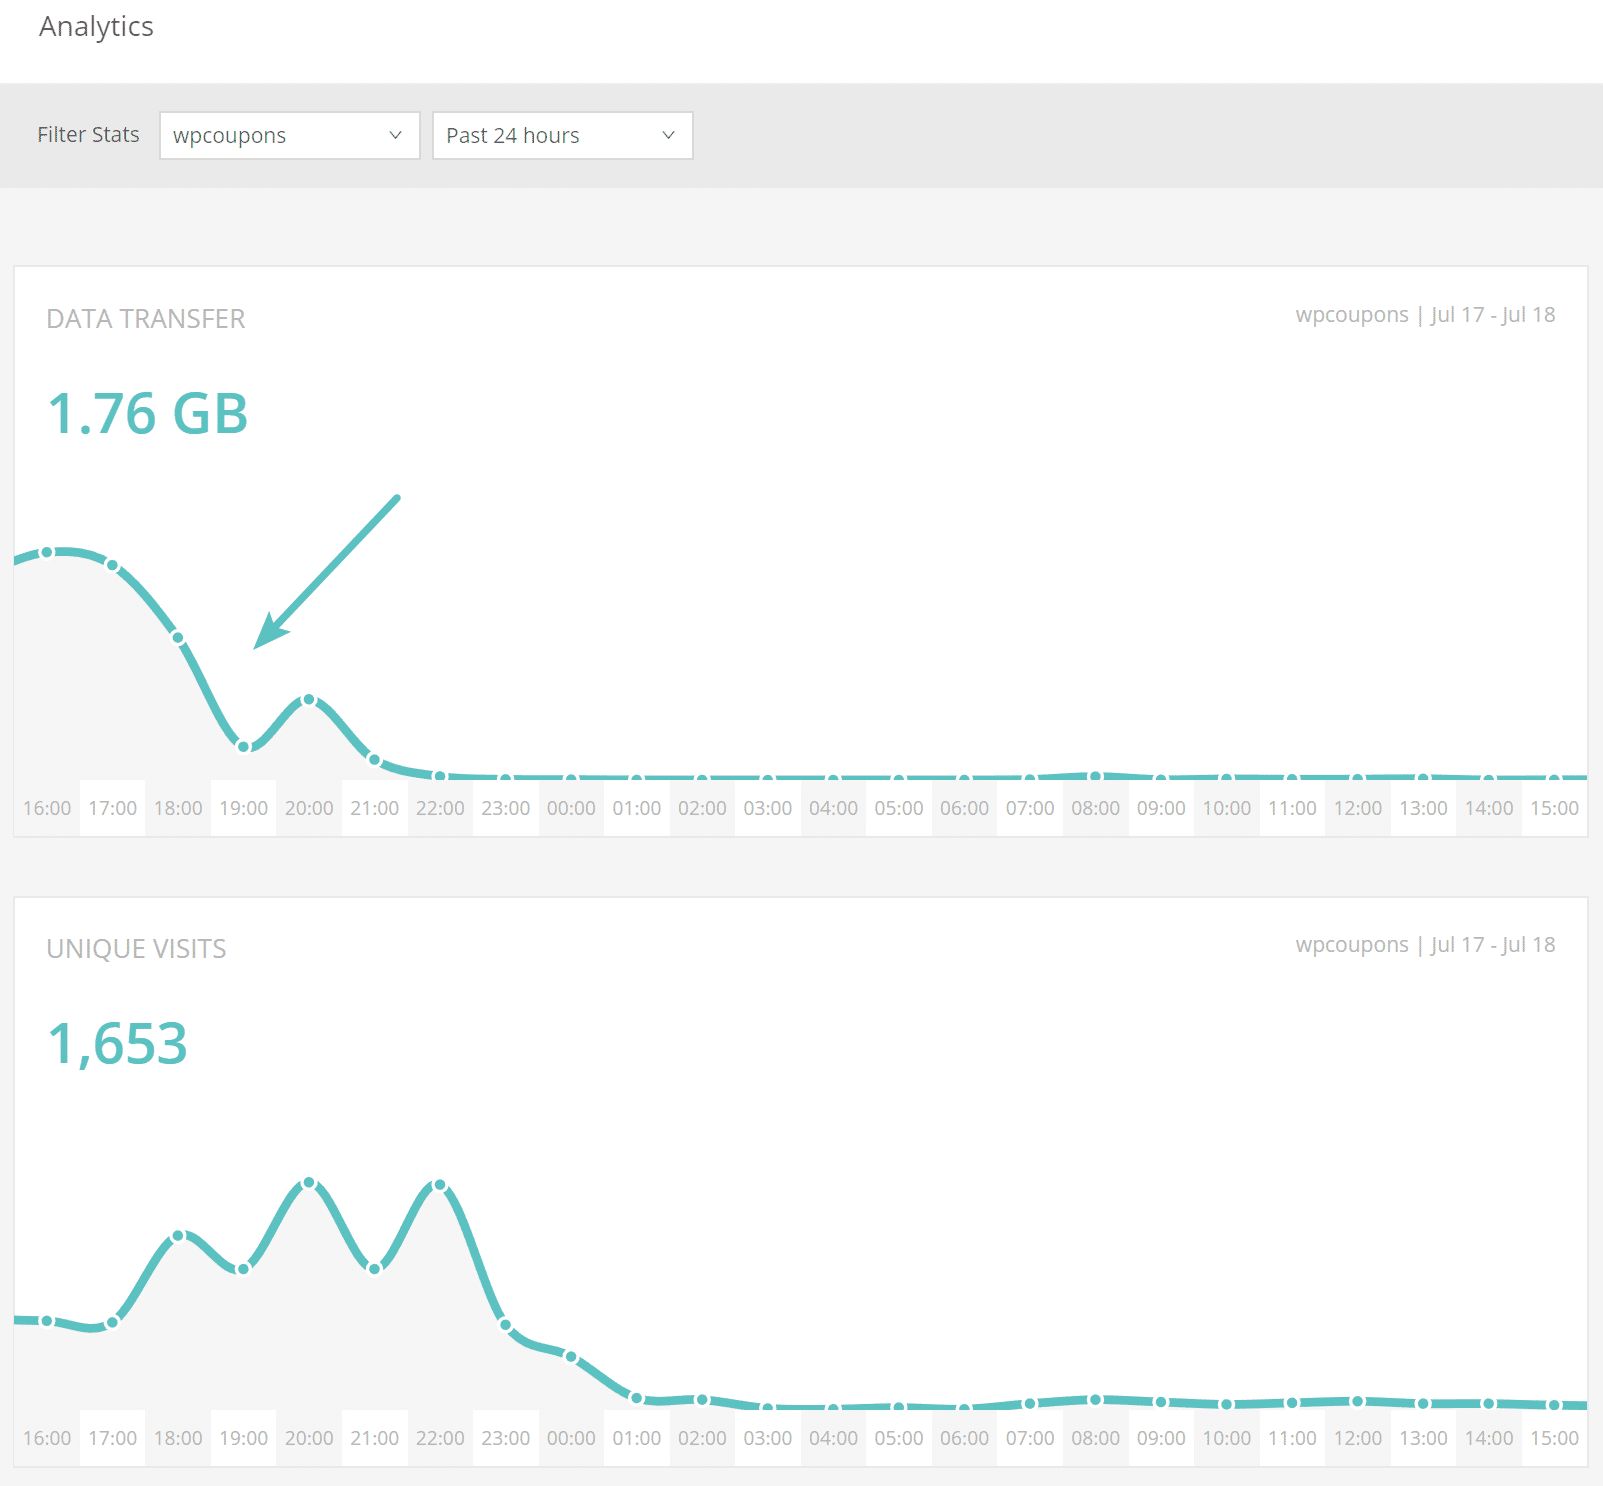Click the chevron on the wpcoupons selector
Screen dimensions: 1603x1486
[x=394, y=135]
